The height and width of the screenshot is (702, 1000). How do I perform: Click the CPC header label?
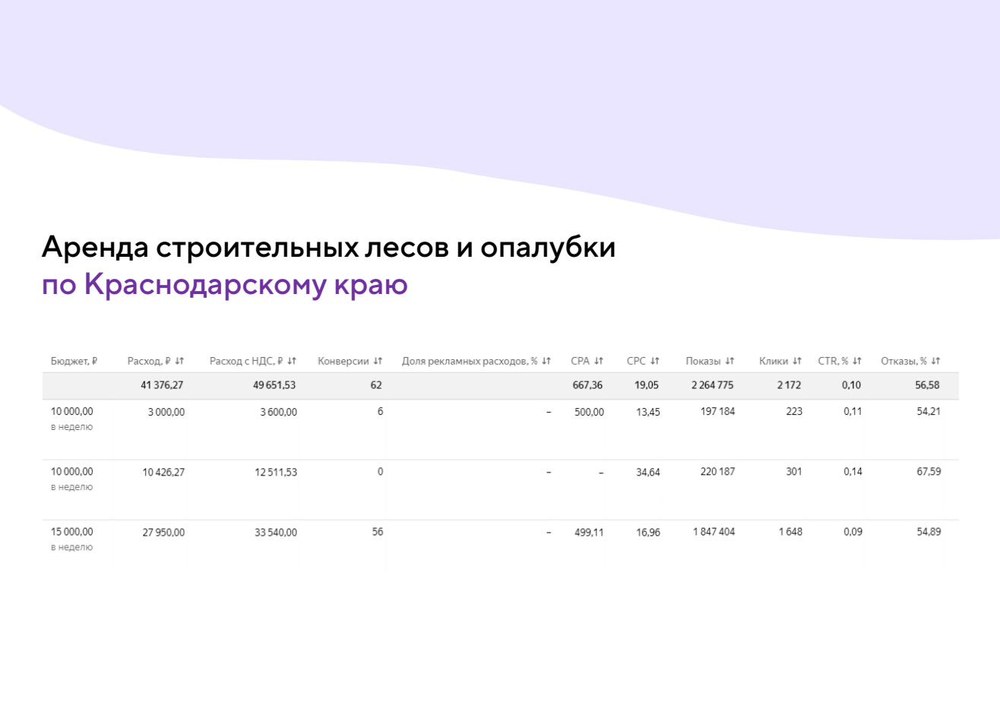(x=636, y=361)
